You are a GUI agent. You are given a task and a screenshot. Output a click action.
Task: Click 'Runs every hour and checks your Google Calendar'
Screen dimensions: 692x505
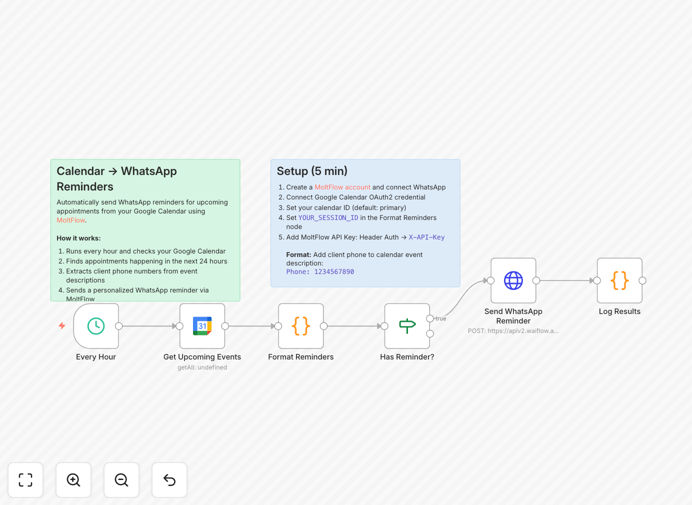pos(146,251)
